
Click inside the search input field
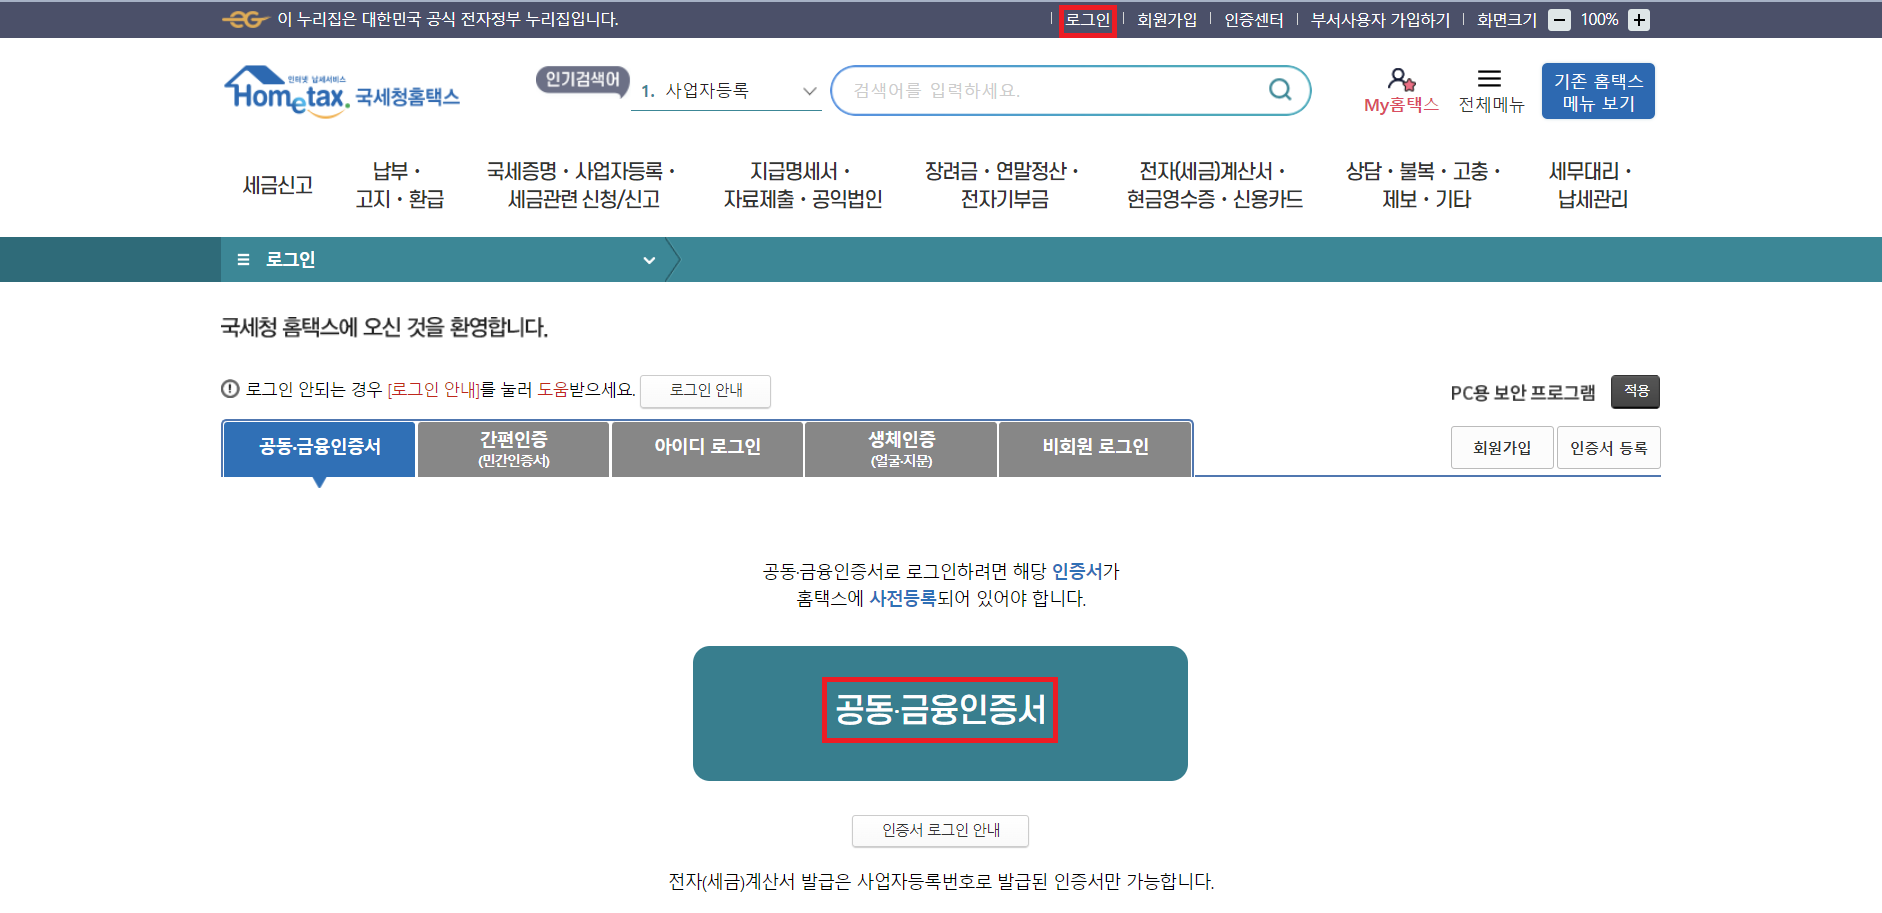[1030, 90]
